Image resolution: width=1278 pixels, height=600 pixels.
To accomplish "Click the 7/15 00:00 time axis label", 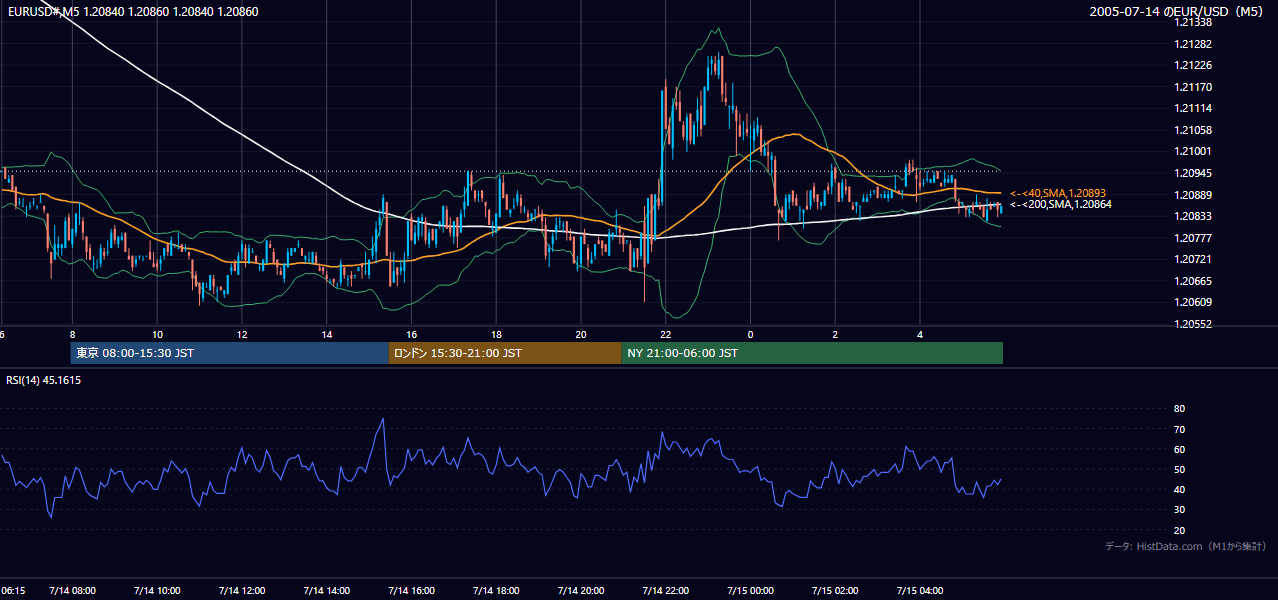I will tap(750, 591).
